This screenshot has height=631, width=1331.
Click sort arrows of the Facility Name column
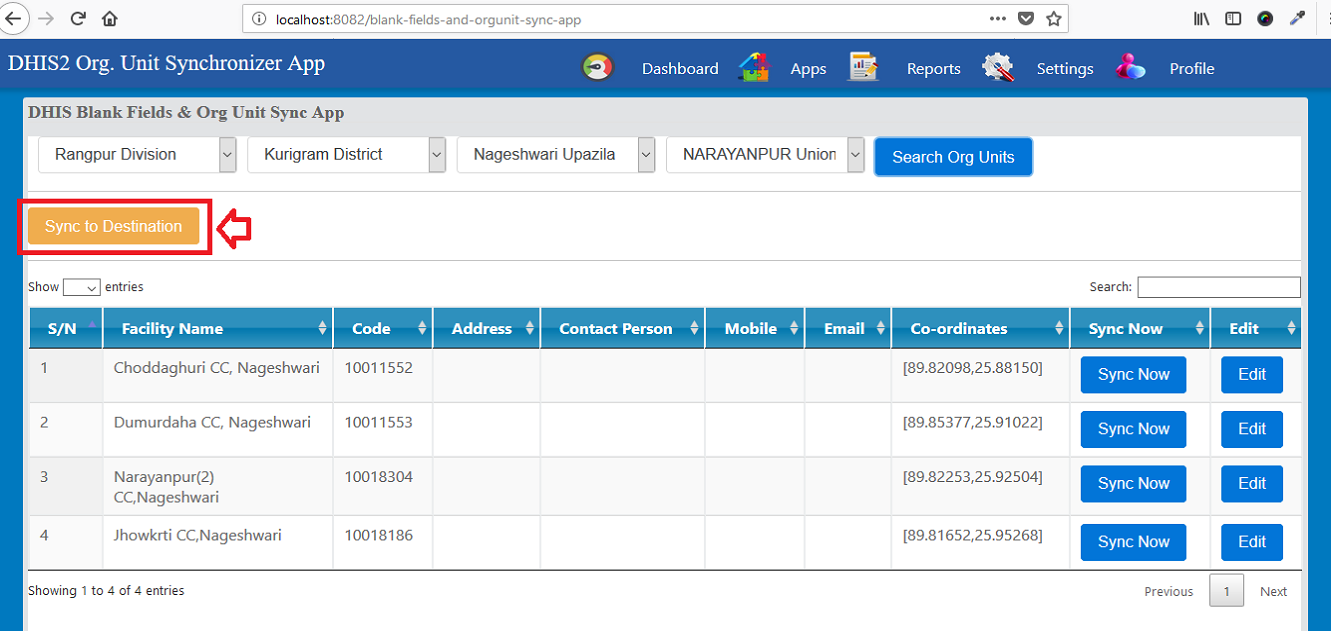click(x=322, y=328)
